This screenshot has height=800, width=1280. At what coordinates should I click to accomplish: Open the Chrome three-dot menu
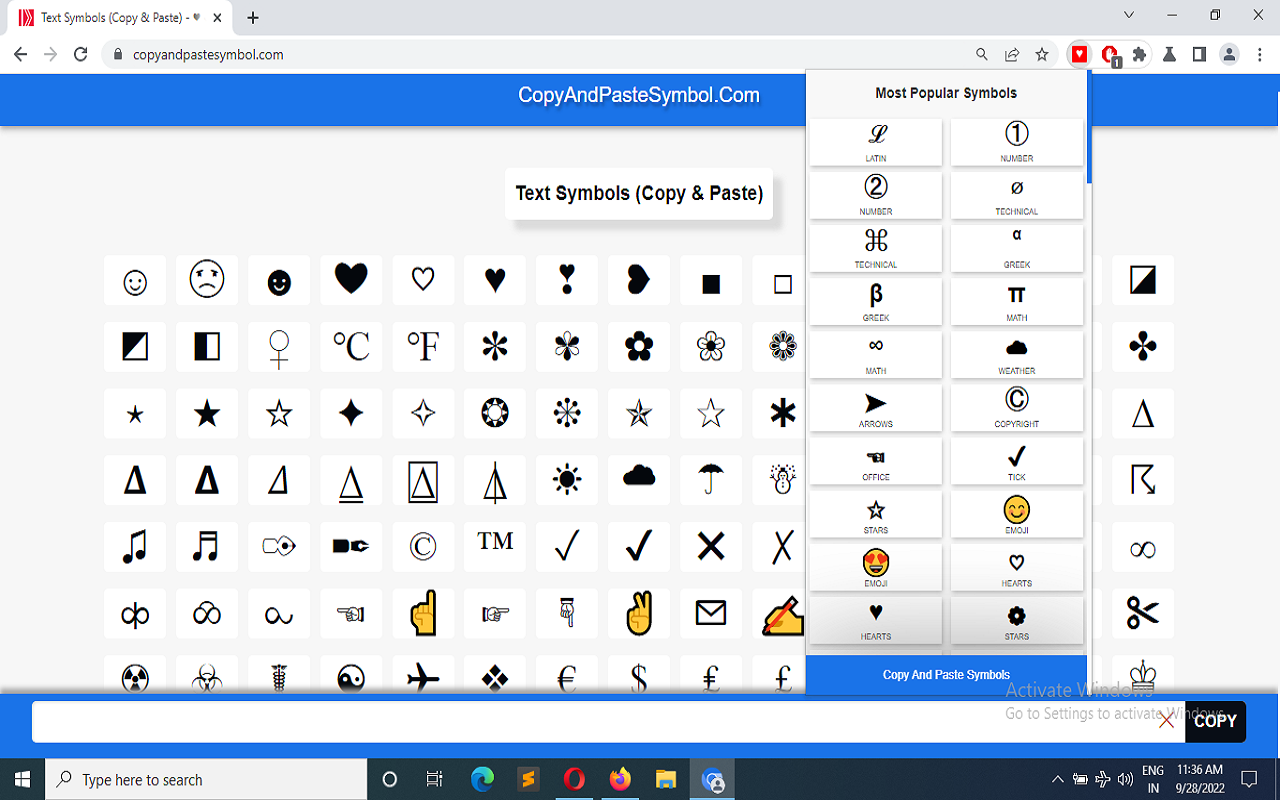coord(1260,55)
